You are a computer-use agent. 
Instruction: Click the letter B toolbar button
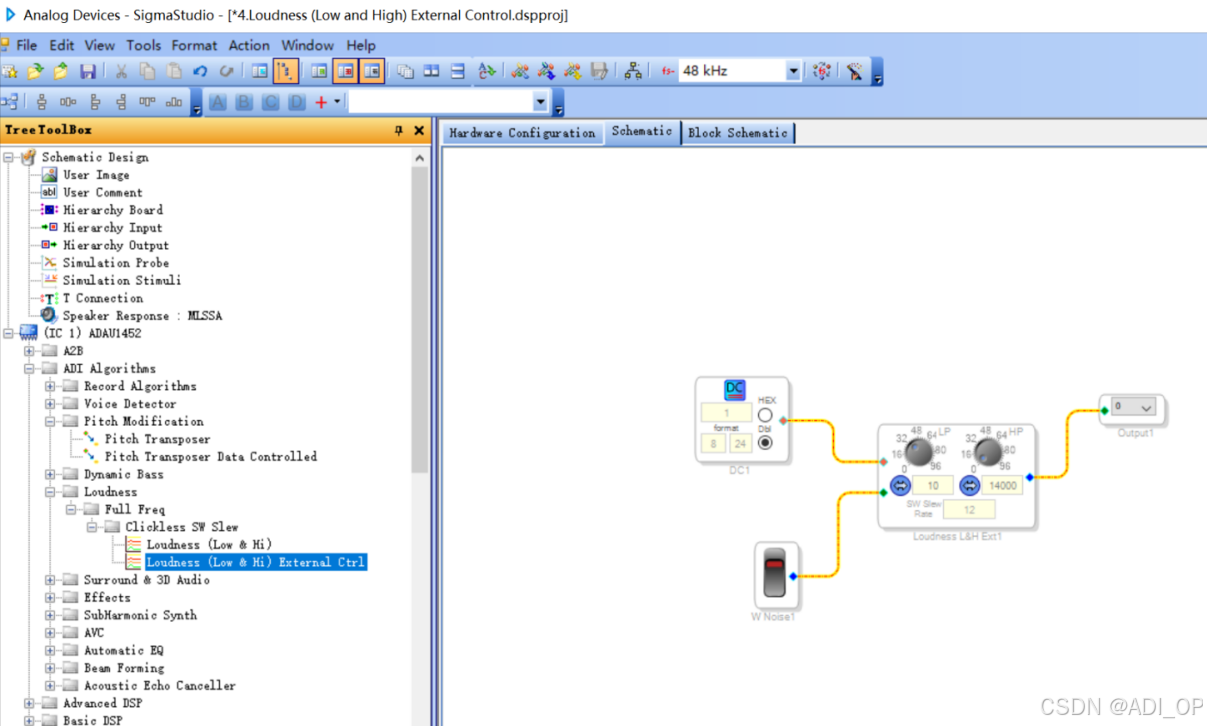pos(244,102)
